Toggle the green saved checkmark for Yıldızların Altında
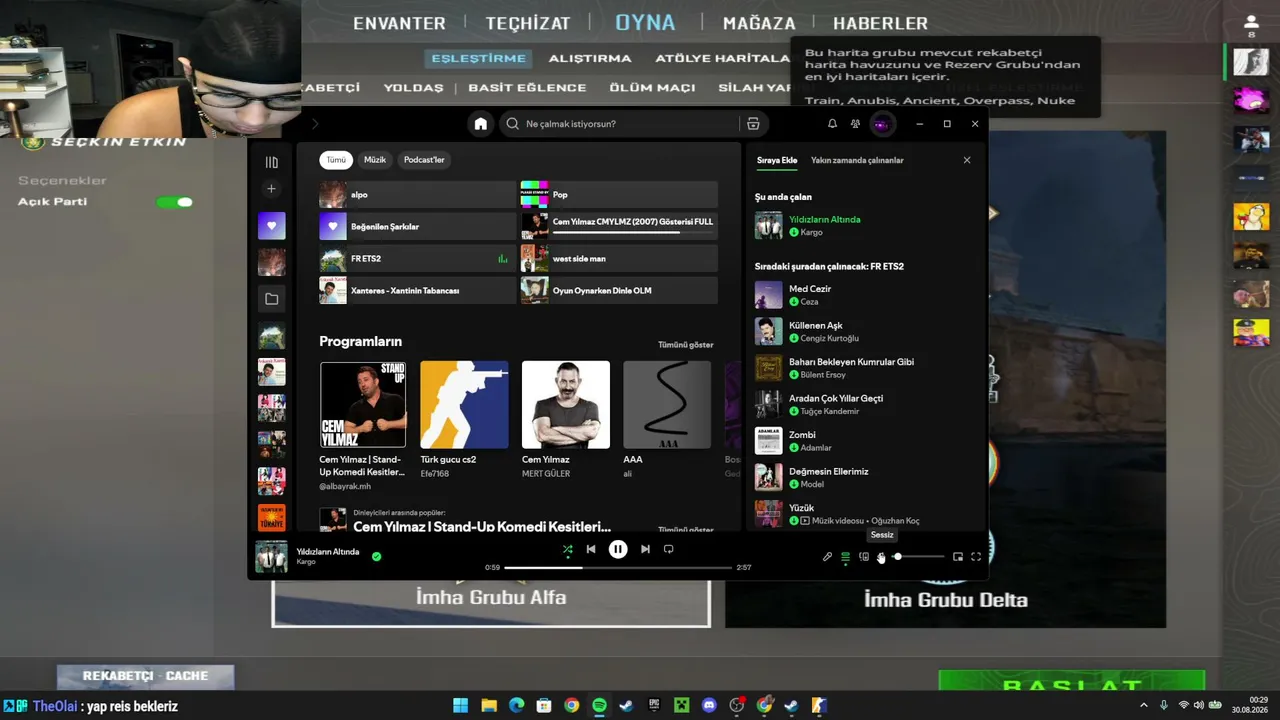Image resolution: width=1280 pixels, height=720 pixels. [x=376, y=556]
